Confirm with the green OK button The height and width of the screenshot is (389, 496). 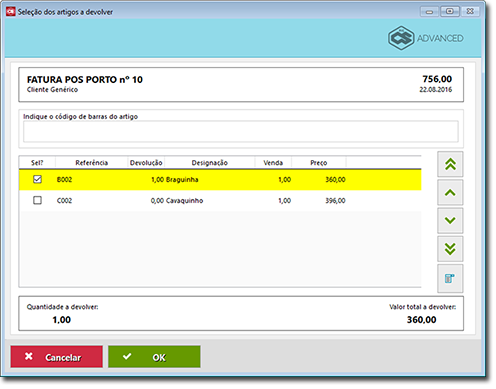pyautogui.click(x=154, y=357)
